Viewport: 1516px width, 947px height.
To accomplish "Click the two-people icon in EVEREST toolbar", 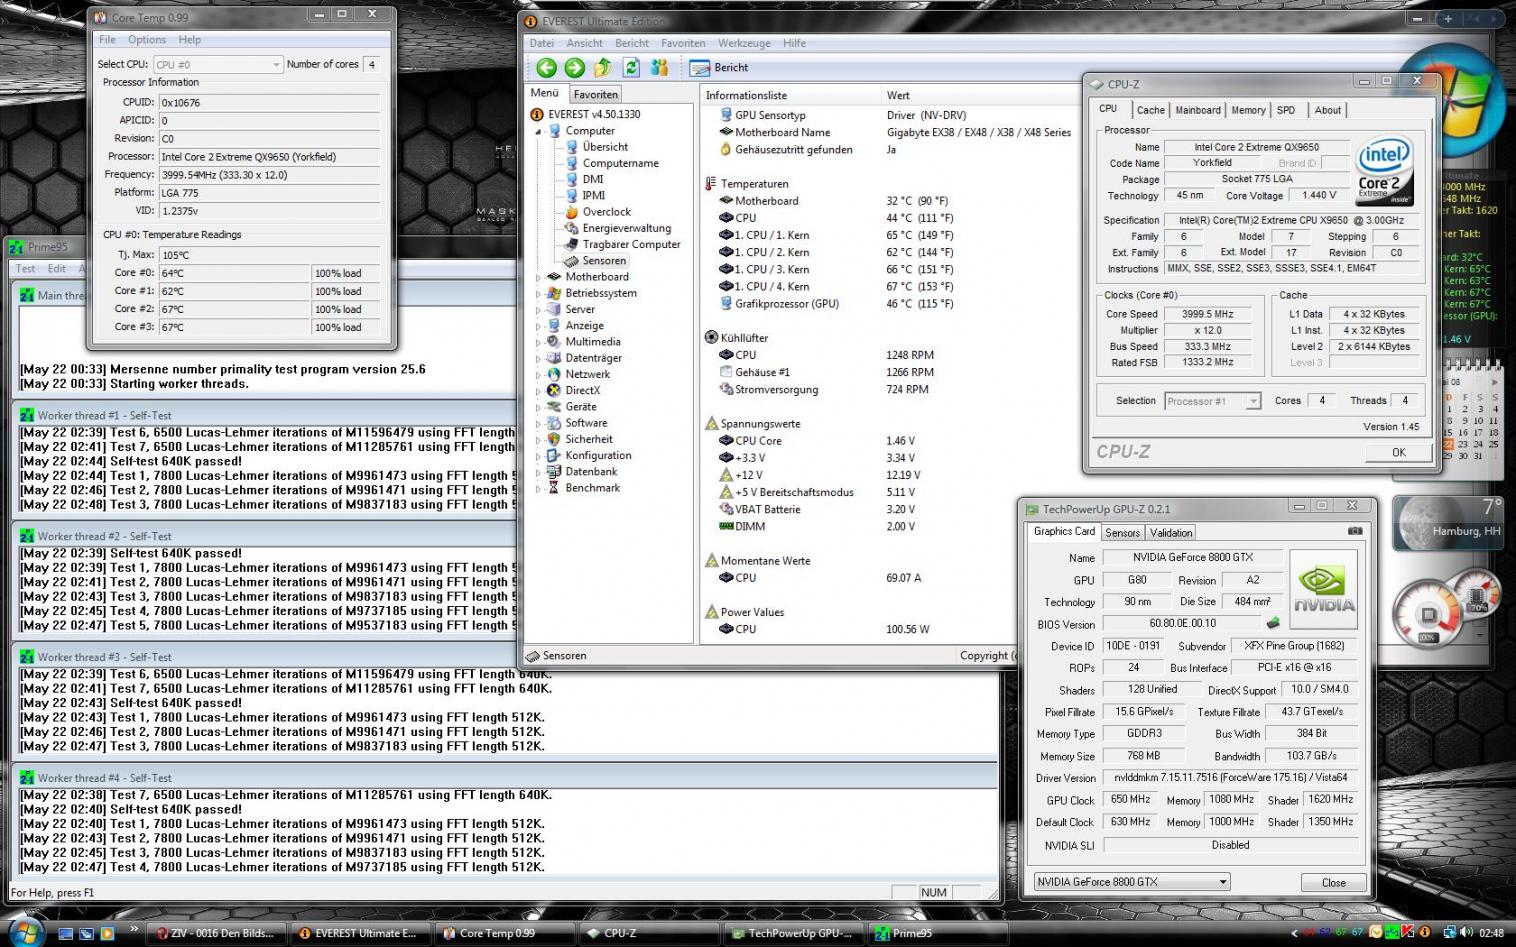I will coord(659,67).
